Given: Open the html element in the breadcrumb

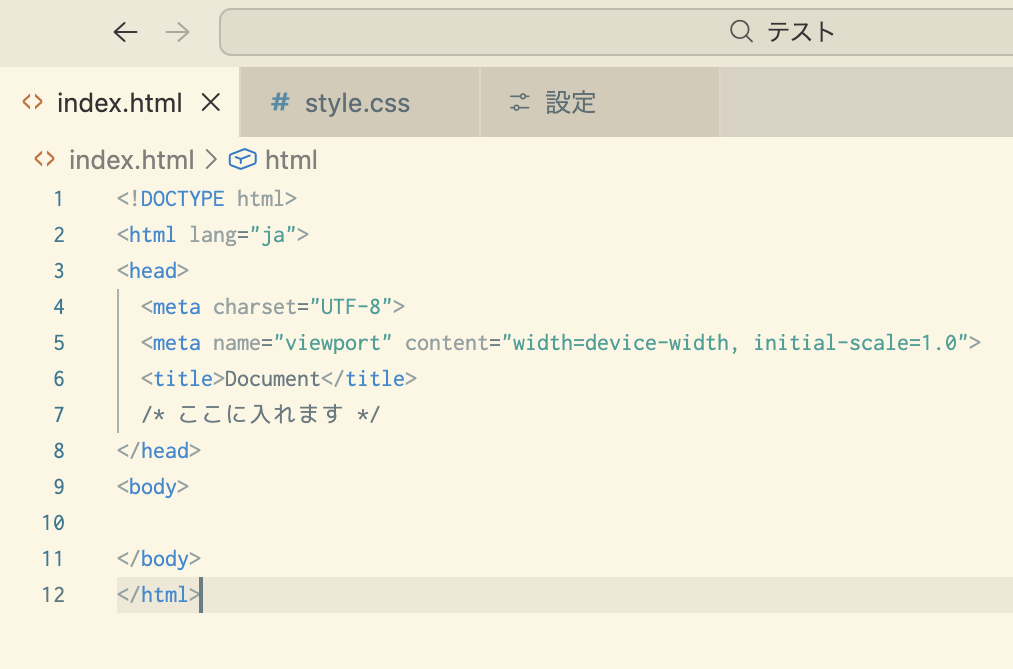Looking at the screenshot, I should (292, 159).
